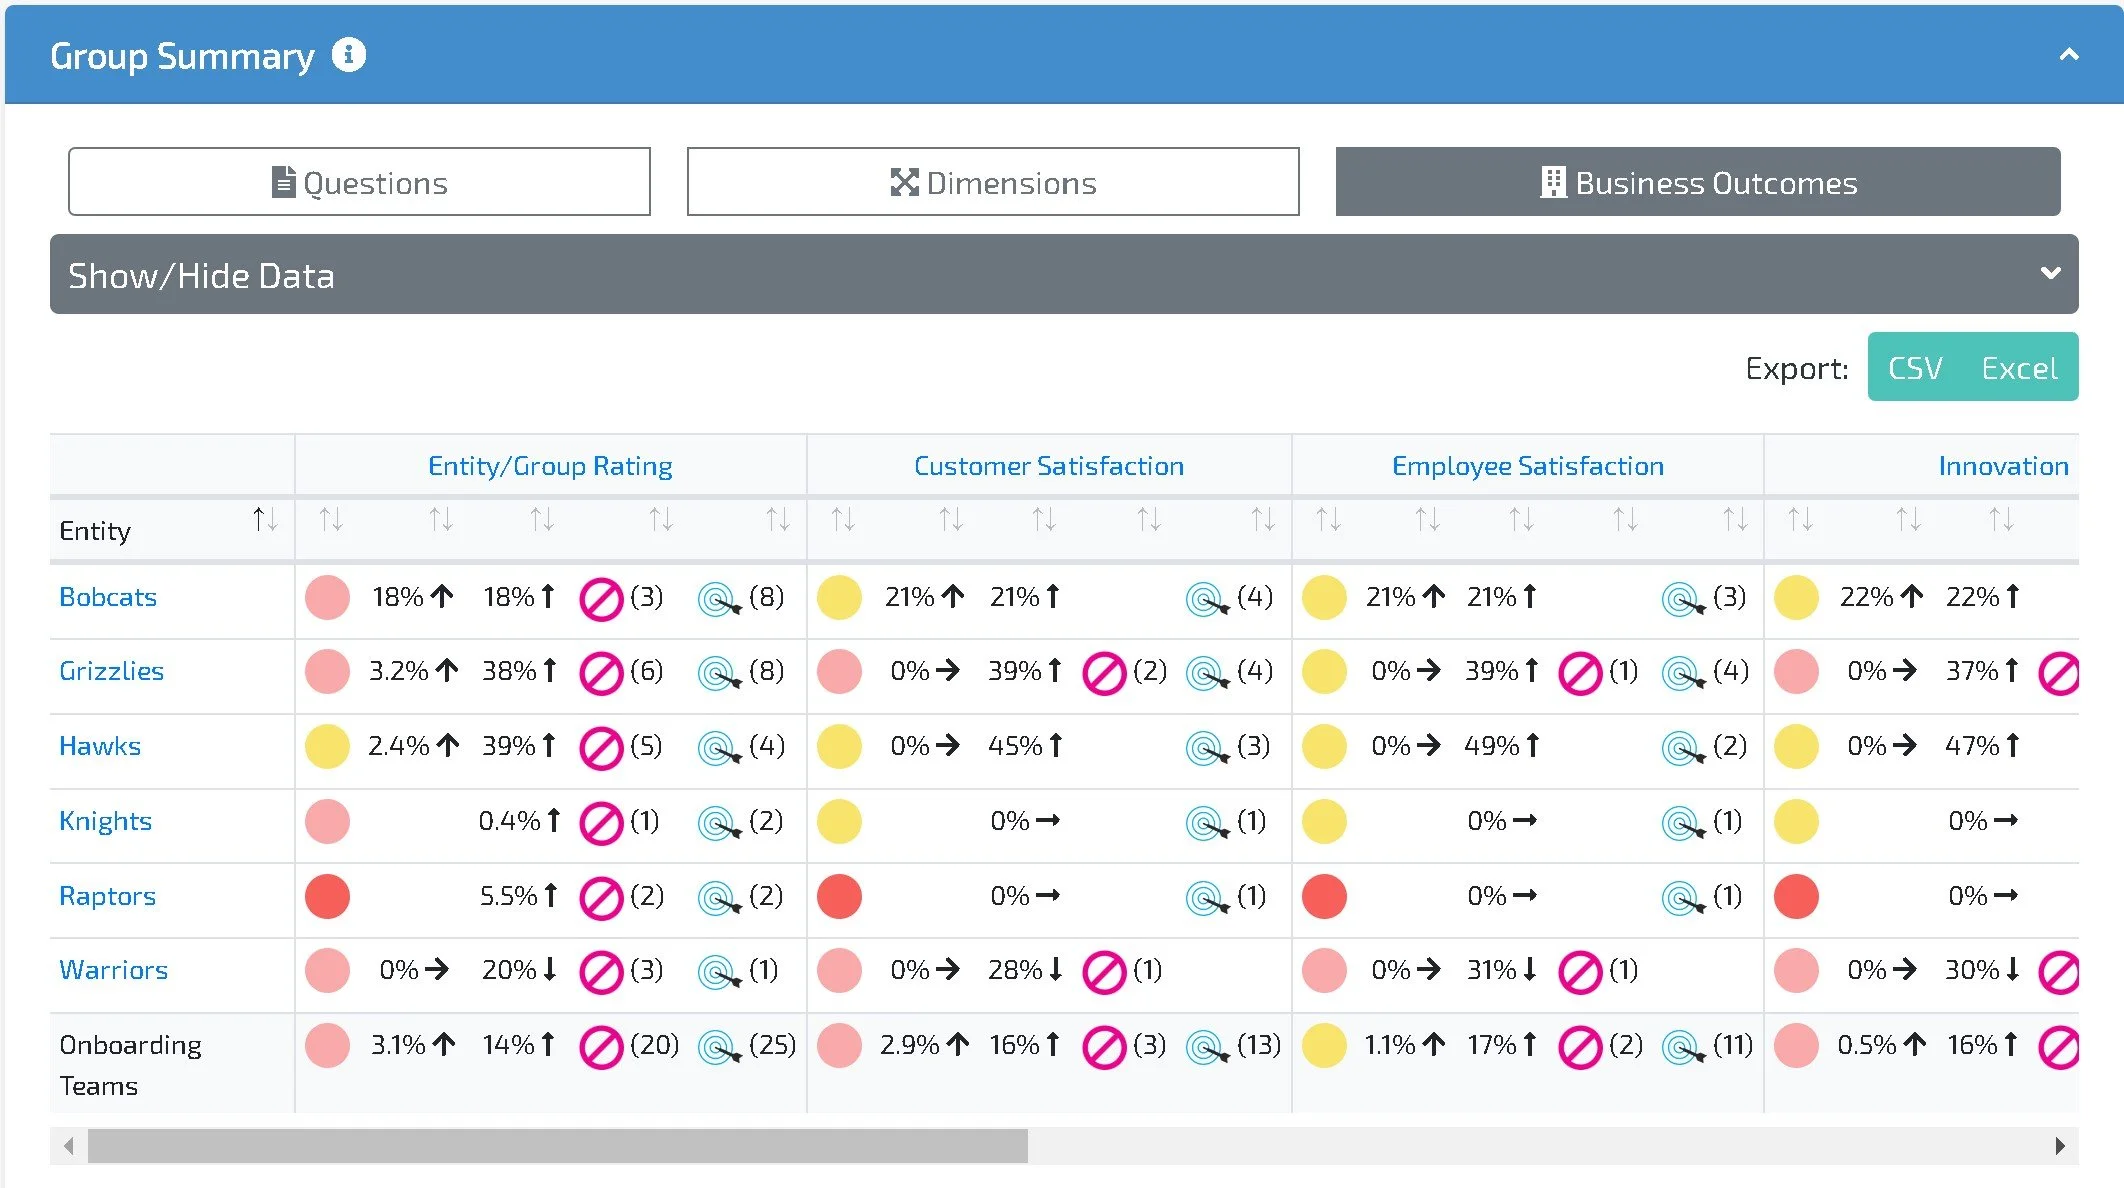
Task: Click the target icon beside (8) for Grizzlies
Action: (718, 671)
